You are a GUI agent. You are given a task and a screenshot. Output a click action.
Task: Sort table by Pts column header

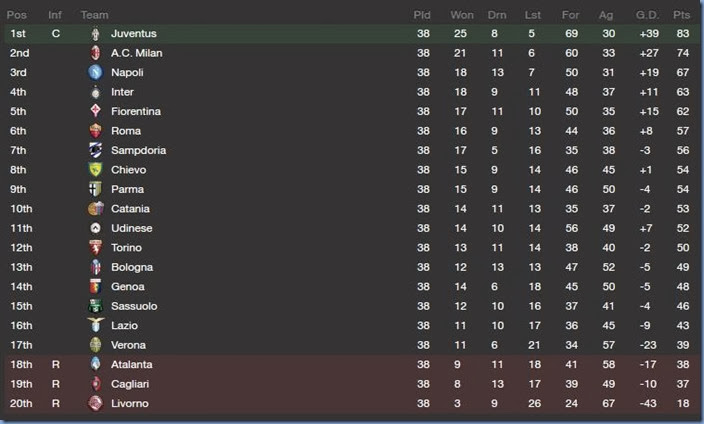[x=682, y=15]
